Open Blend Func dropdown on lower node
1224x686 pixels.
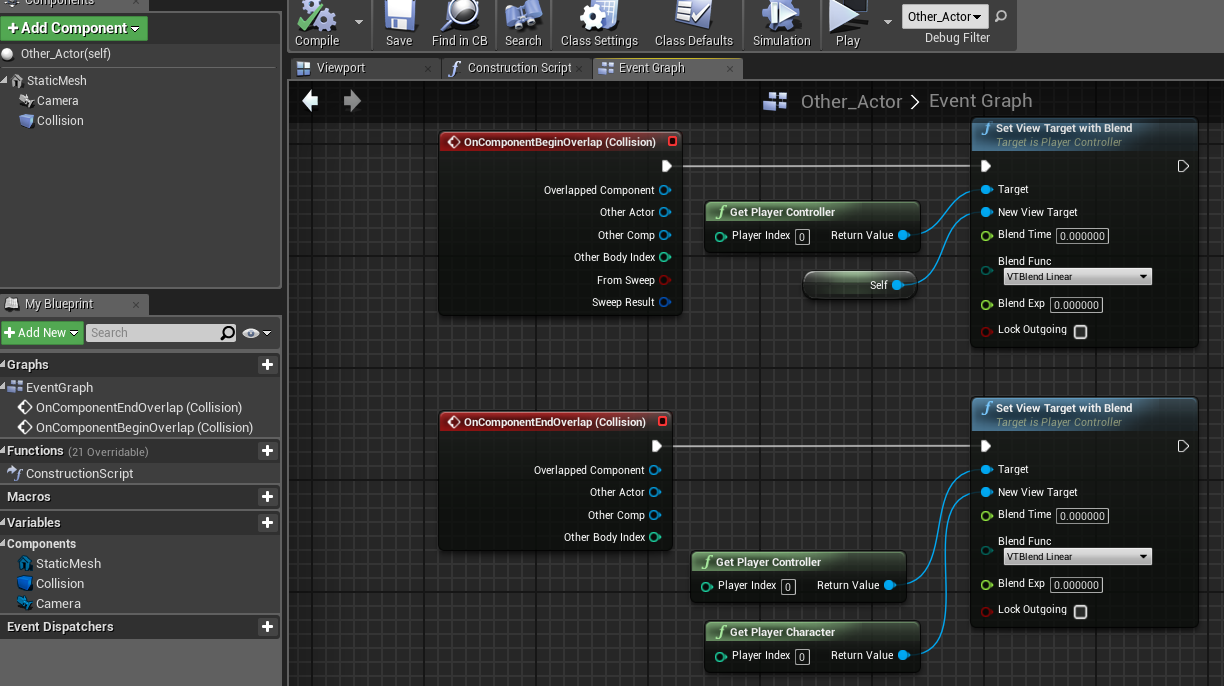pos(1077,556)
